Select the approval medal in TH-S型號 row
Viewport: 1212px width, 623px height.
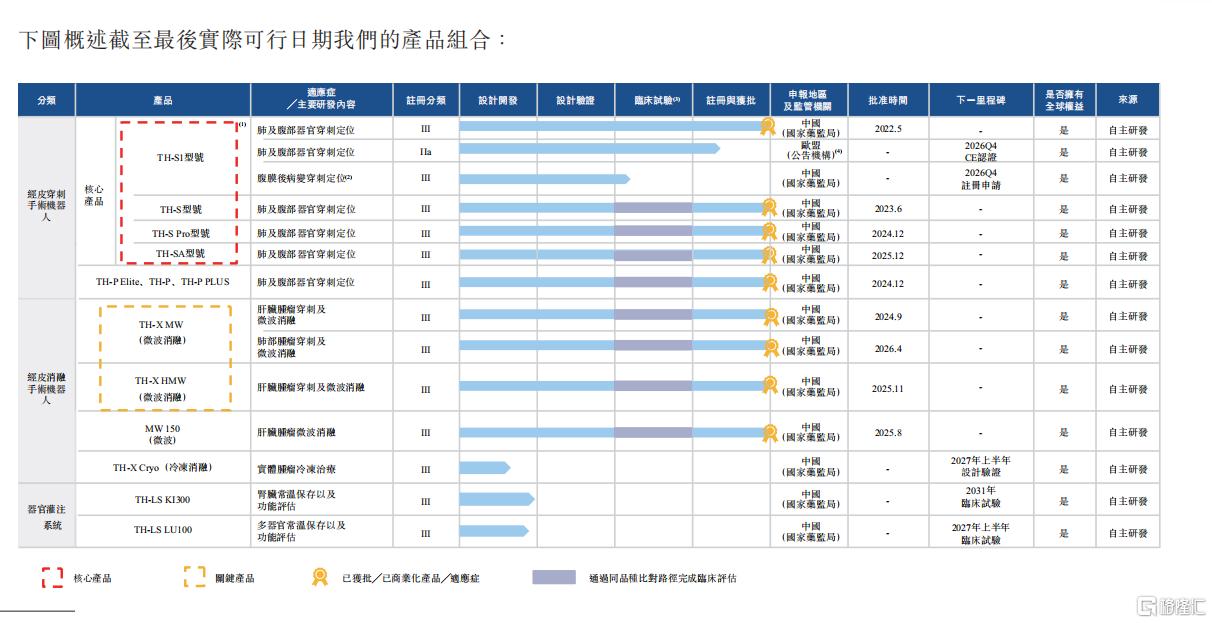769,208
